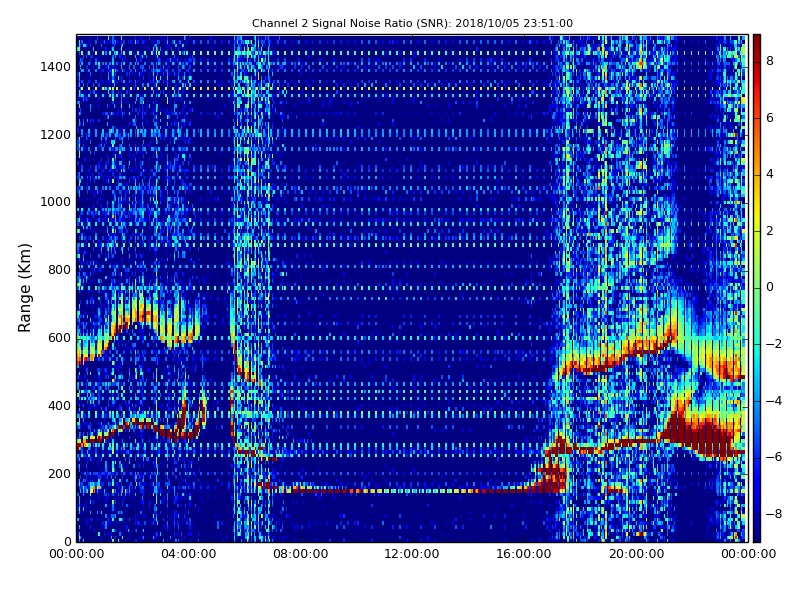This screenshot has width=800, height=600.
Task: Click the 08:00:00 time tick label
Action: pyautogui.click(x=301, y=554)
